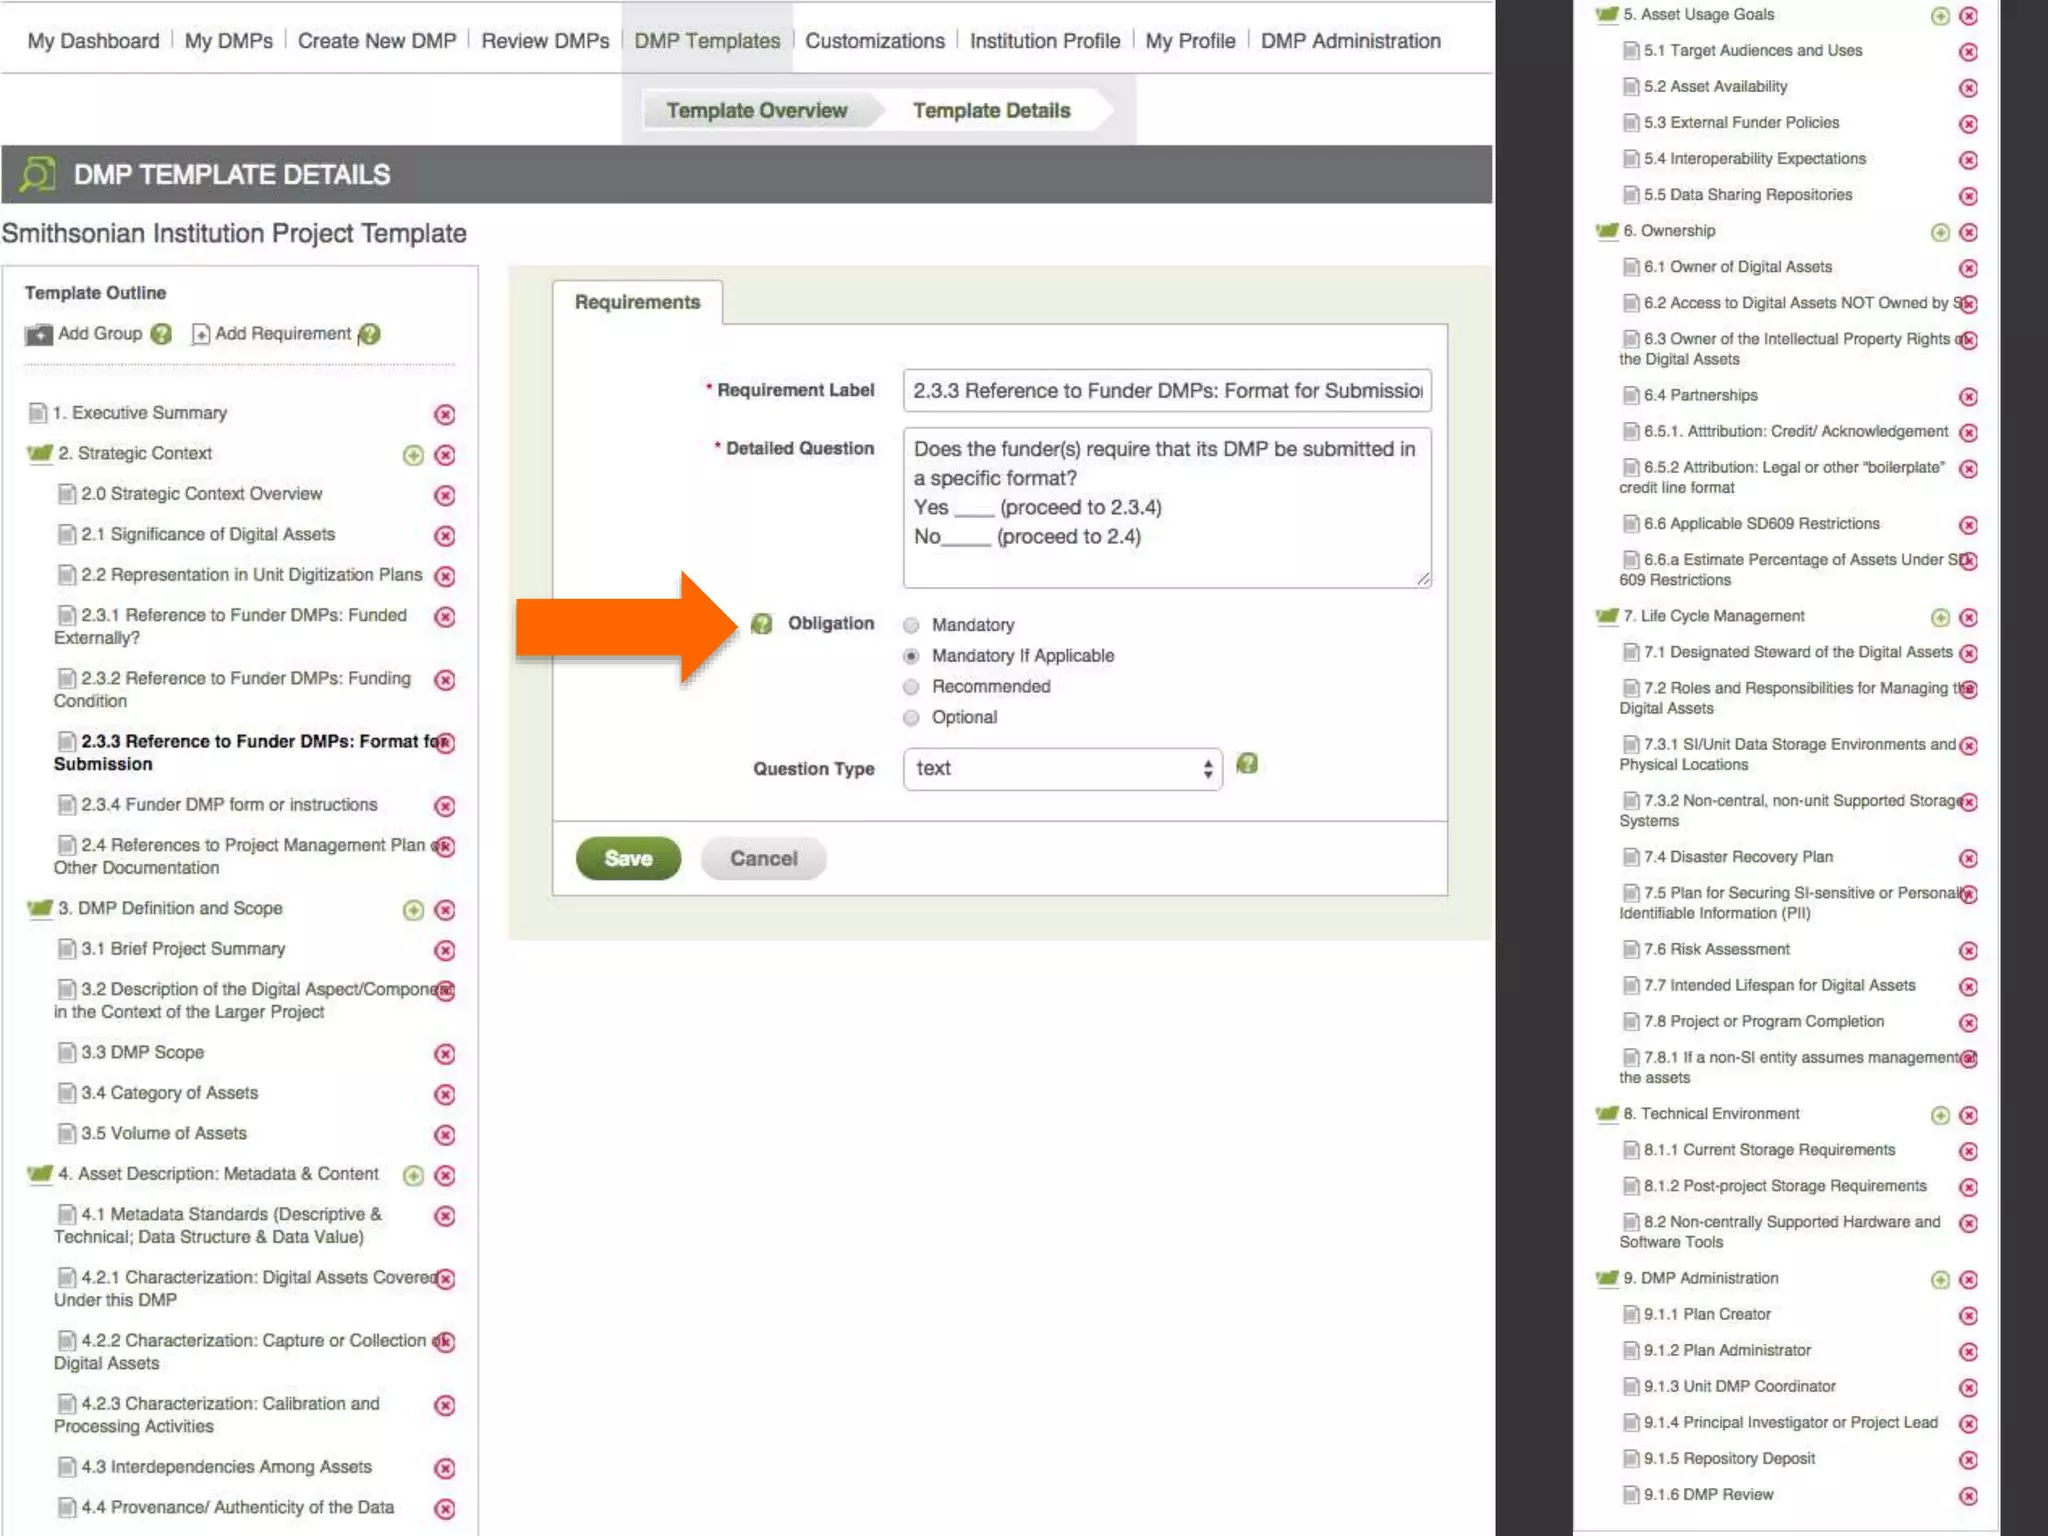
Task: Click green plus beside 6. Ownership
Action: click(x=1940, y=233)
